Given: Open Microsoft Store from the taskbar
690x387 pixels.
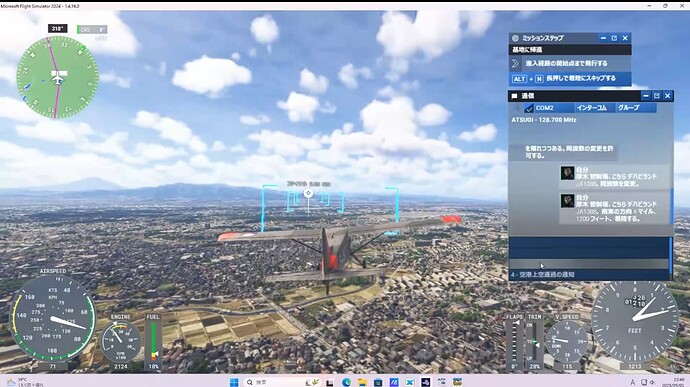Looking at the screenshot, I should [x=378, y=382].
